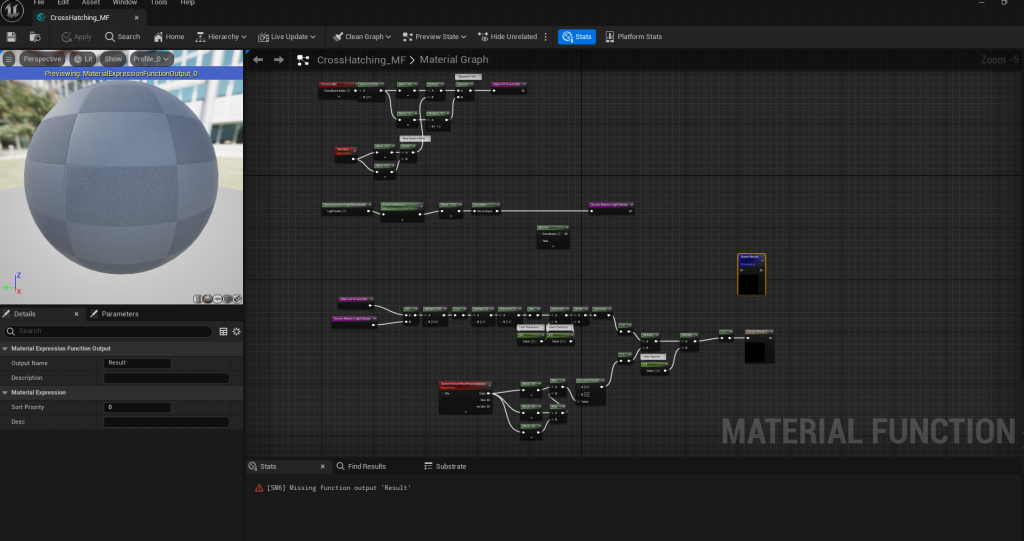The image size is (1024, 541).
Task: Click CrossHatching_MF in the graph breadcrumb
Action: pos(361,59)
